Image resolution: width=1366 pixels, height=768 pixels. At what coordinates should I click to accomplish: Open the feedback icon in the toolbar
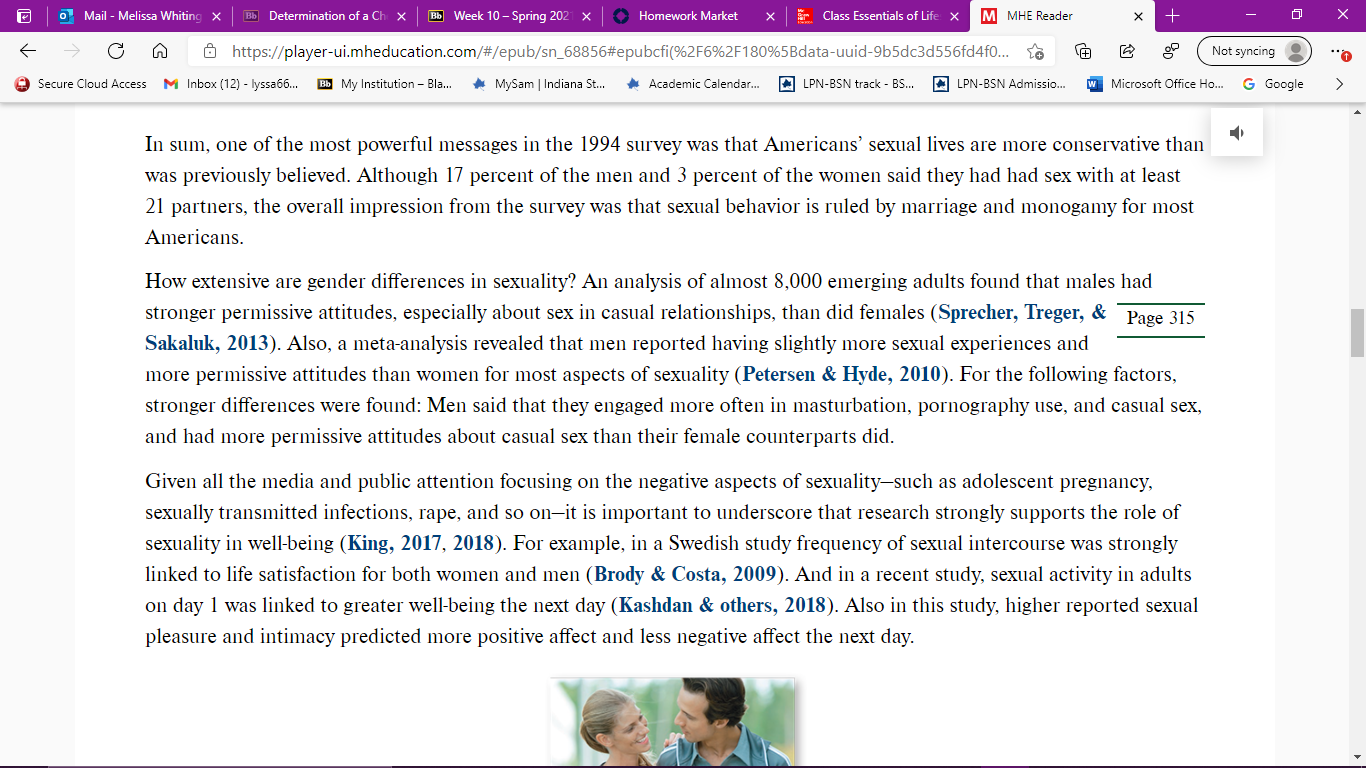pyautogui.click(x=1170, y=52)
